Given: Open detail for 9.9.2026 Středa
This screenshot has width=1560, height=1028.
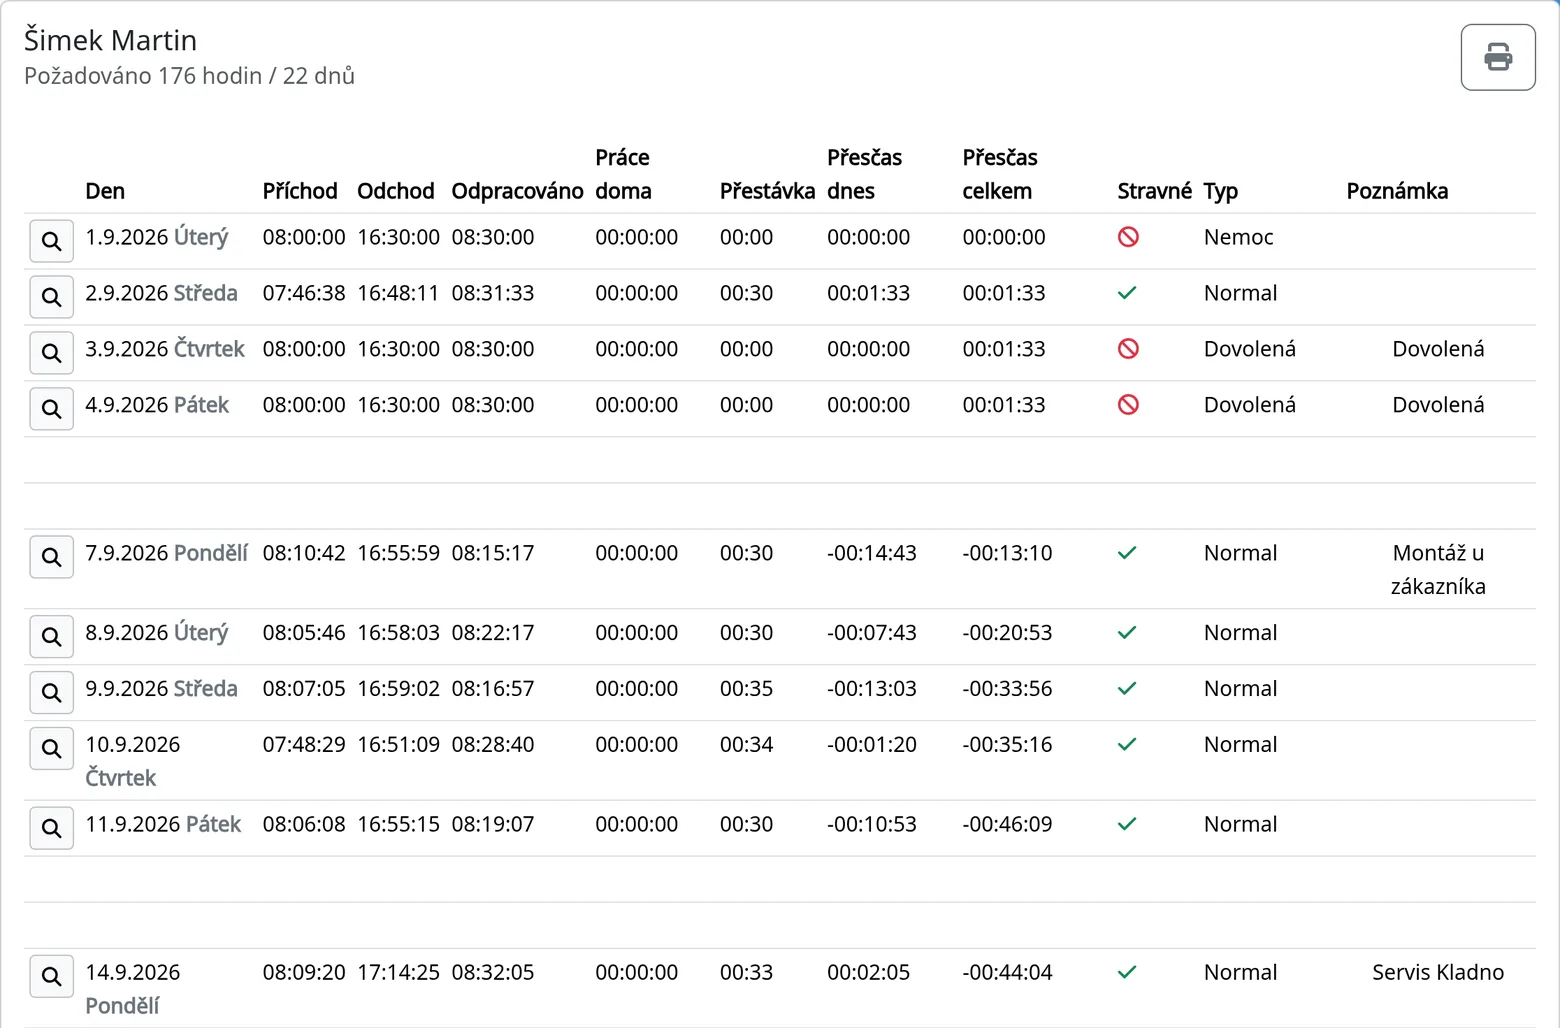Looking at the screenshot, I should (x=51, y=693).
